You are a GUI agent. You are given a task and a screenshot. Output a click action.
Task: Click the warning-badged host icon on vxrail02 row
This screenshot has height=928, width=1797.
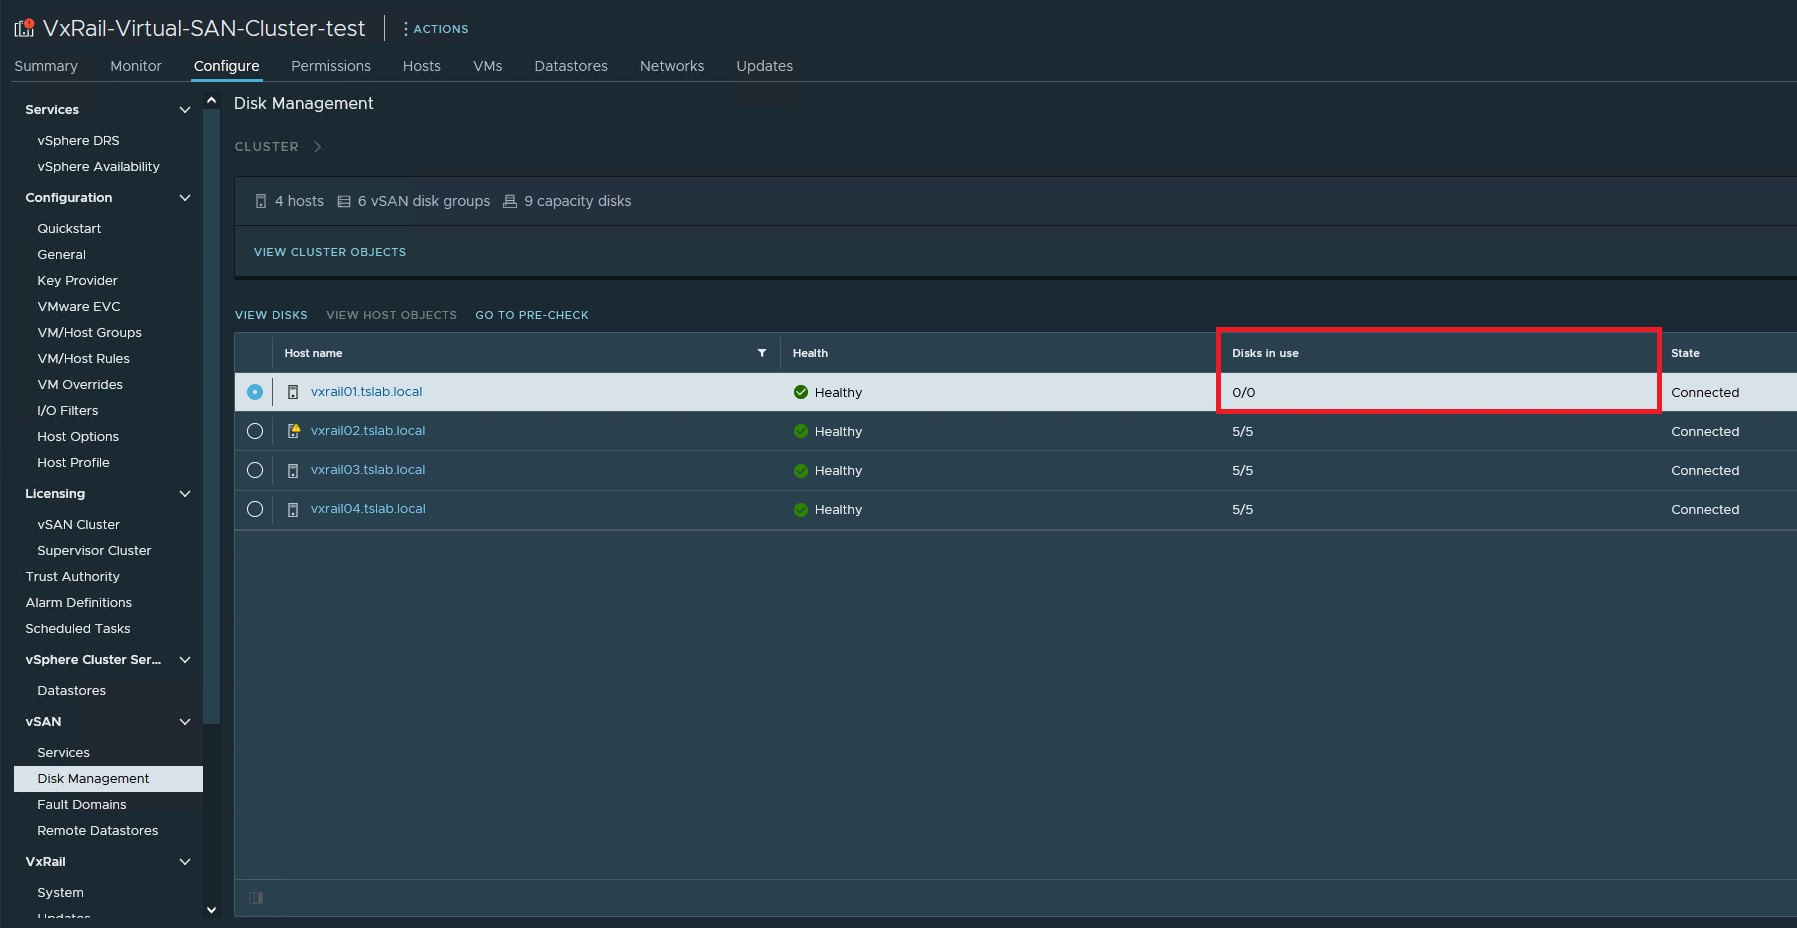tap(293, 430)
